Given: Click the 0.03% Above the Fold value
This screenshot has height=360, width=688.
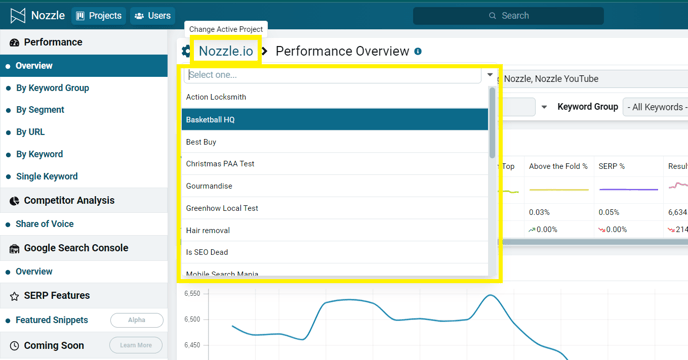Looking at the screenshot, I should point(539,212).
